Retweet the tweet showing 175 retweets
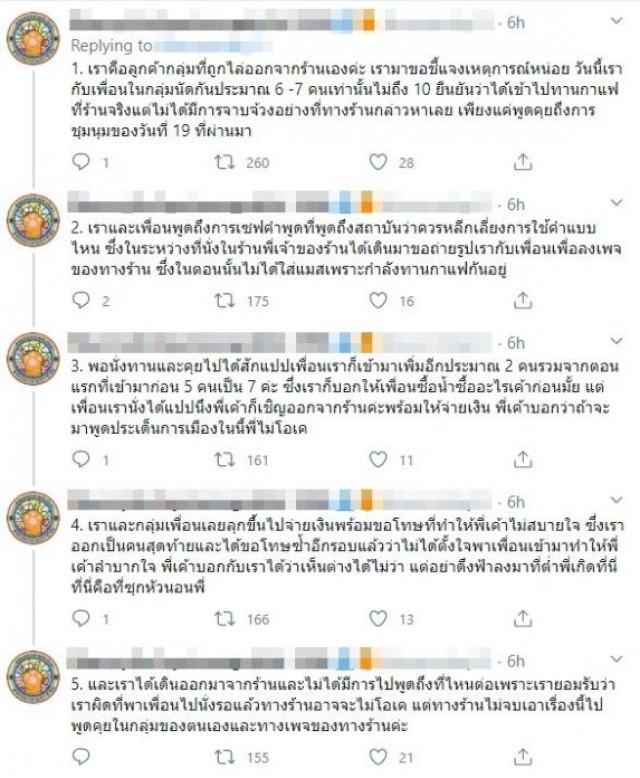The image size is (640, 778). click(224, 300)
